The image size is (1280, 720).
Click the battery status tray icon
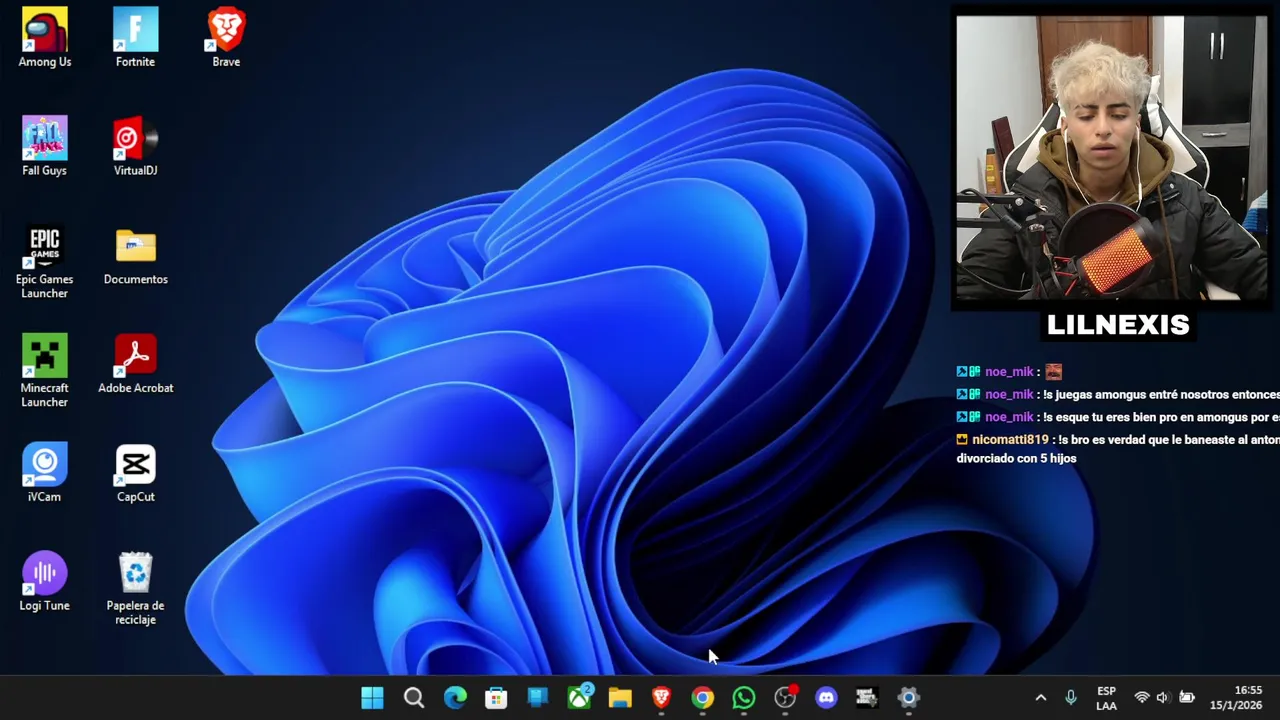pyautogui.click(x=1187, y=698)
